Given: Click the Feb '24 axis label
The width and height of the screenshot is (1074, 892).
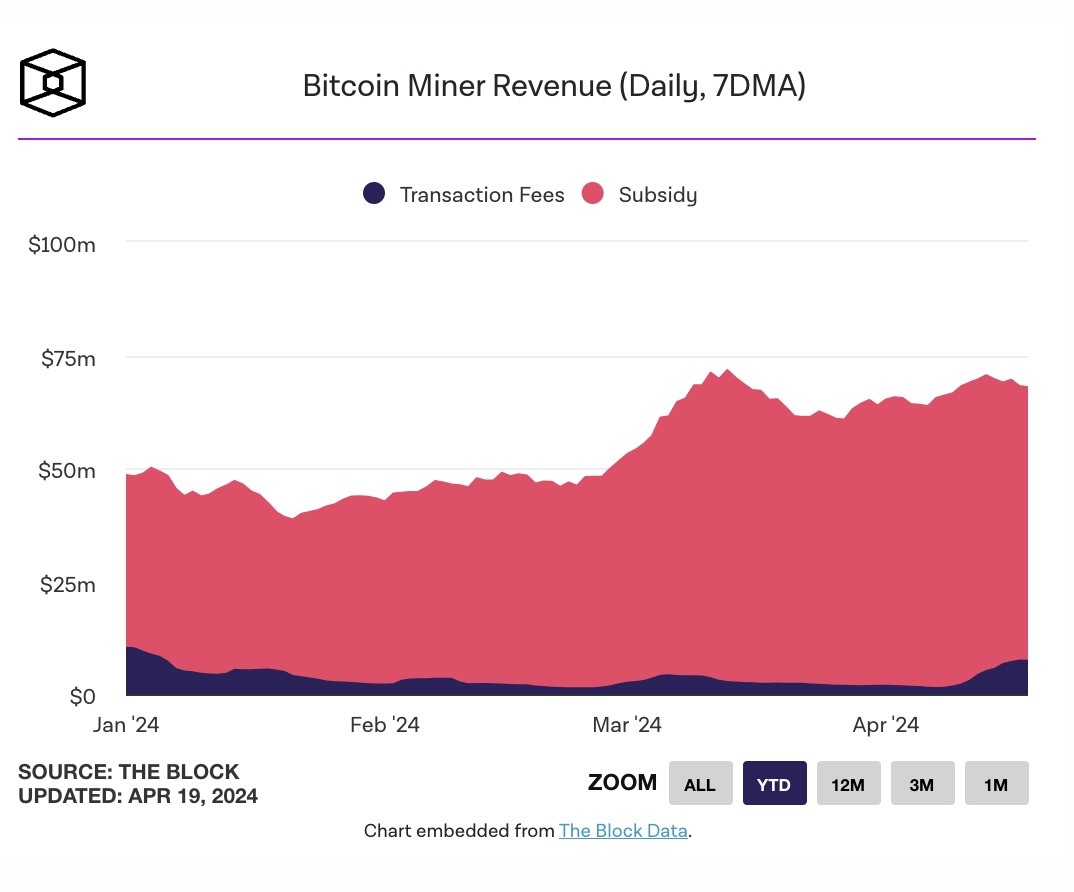Looking at the screenshot, I should (x=385, y=725).
